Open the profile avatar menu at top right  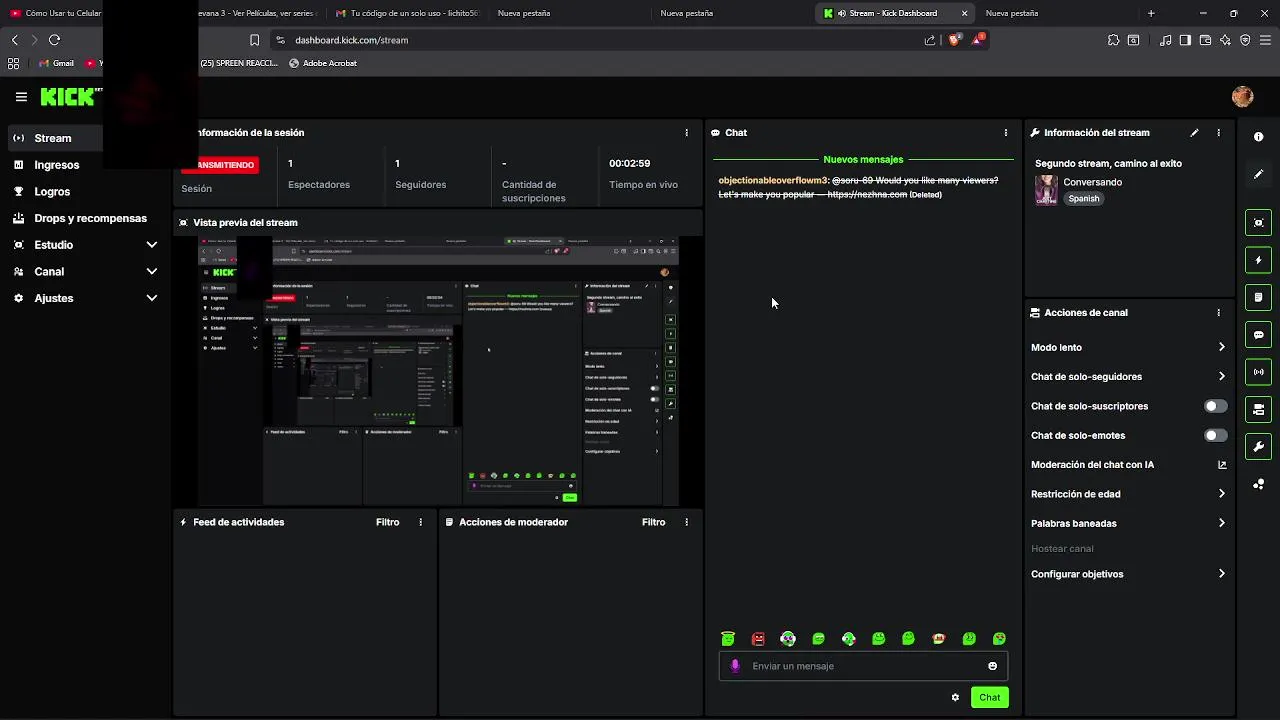tap(1243, 97)
